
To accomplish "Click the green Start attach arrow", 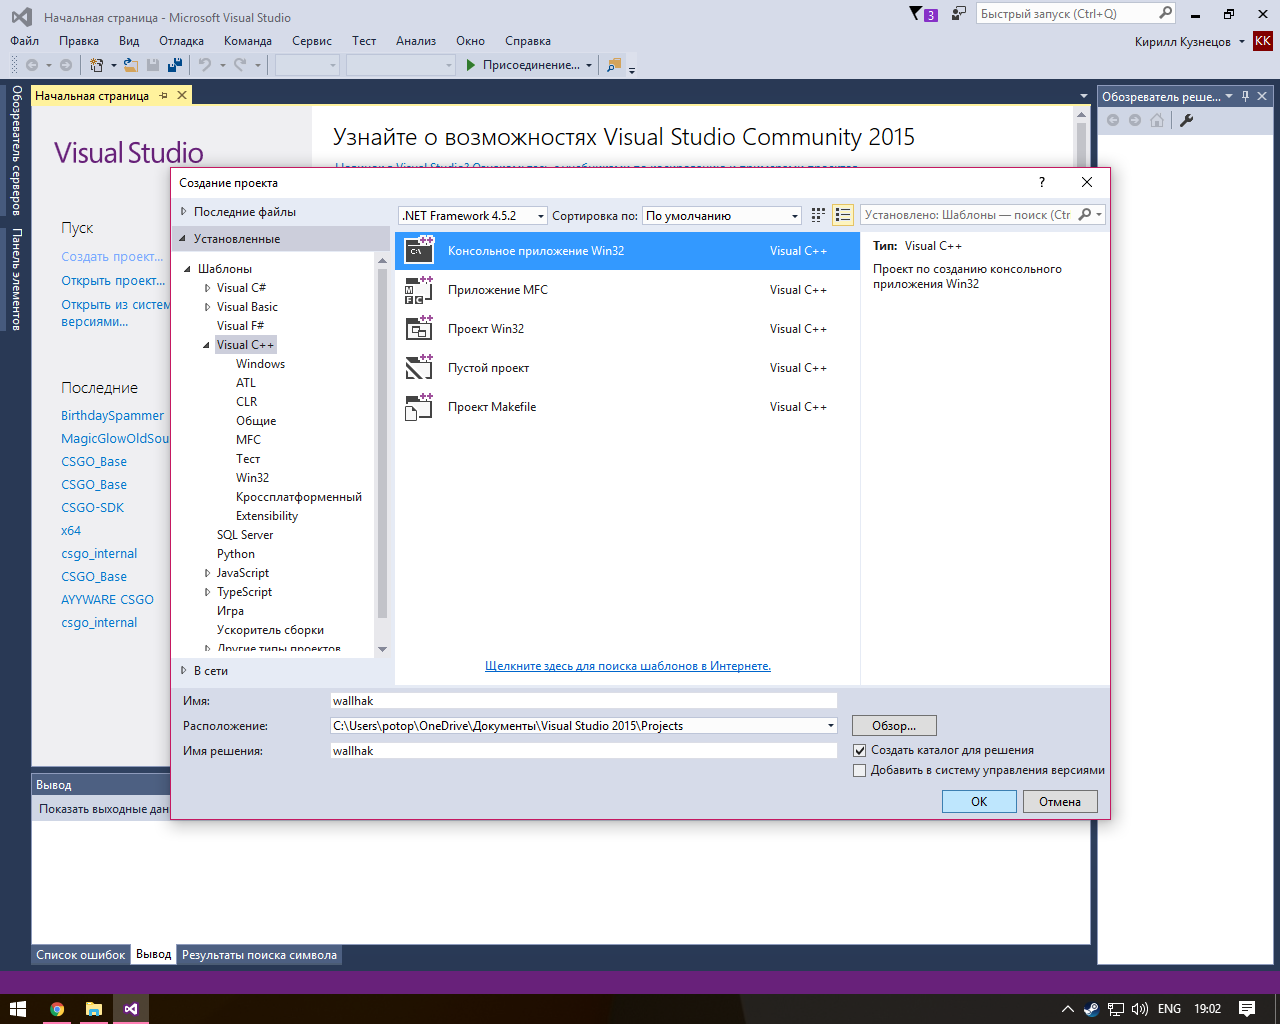I will click(471, 65).
